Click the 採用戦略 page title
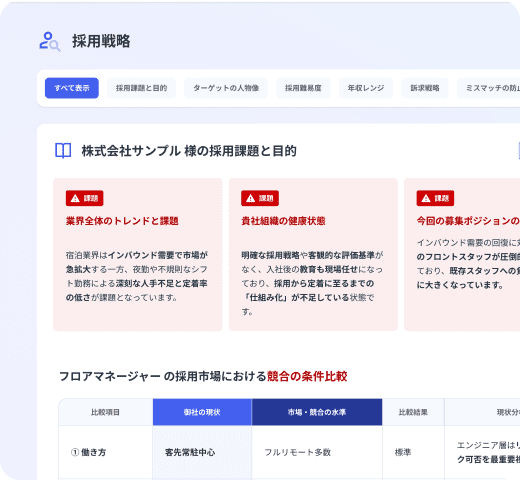Viewport: 520px width, 480px height. [101, 41]
